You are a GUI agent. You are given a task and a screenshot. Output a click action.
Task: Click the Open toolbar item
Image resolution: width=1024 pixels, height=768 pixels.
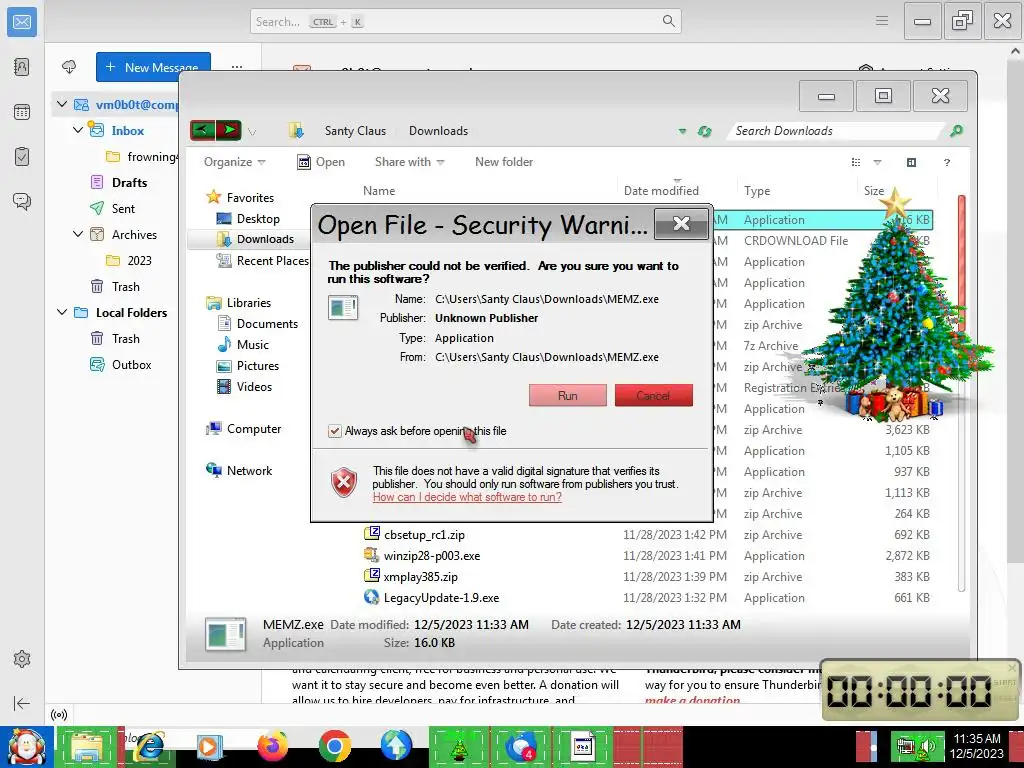(x=321, y=162)
